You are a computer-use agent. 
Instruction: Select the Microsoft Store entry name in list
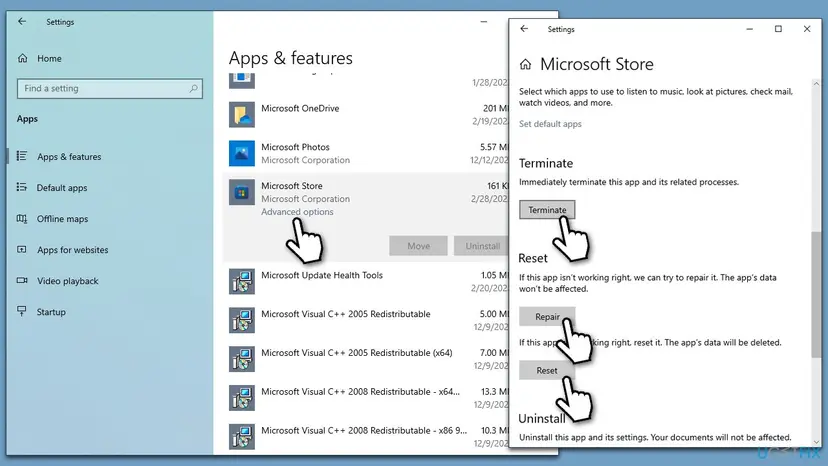click(291, 186)
